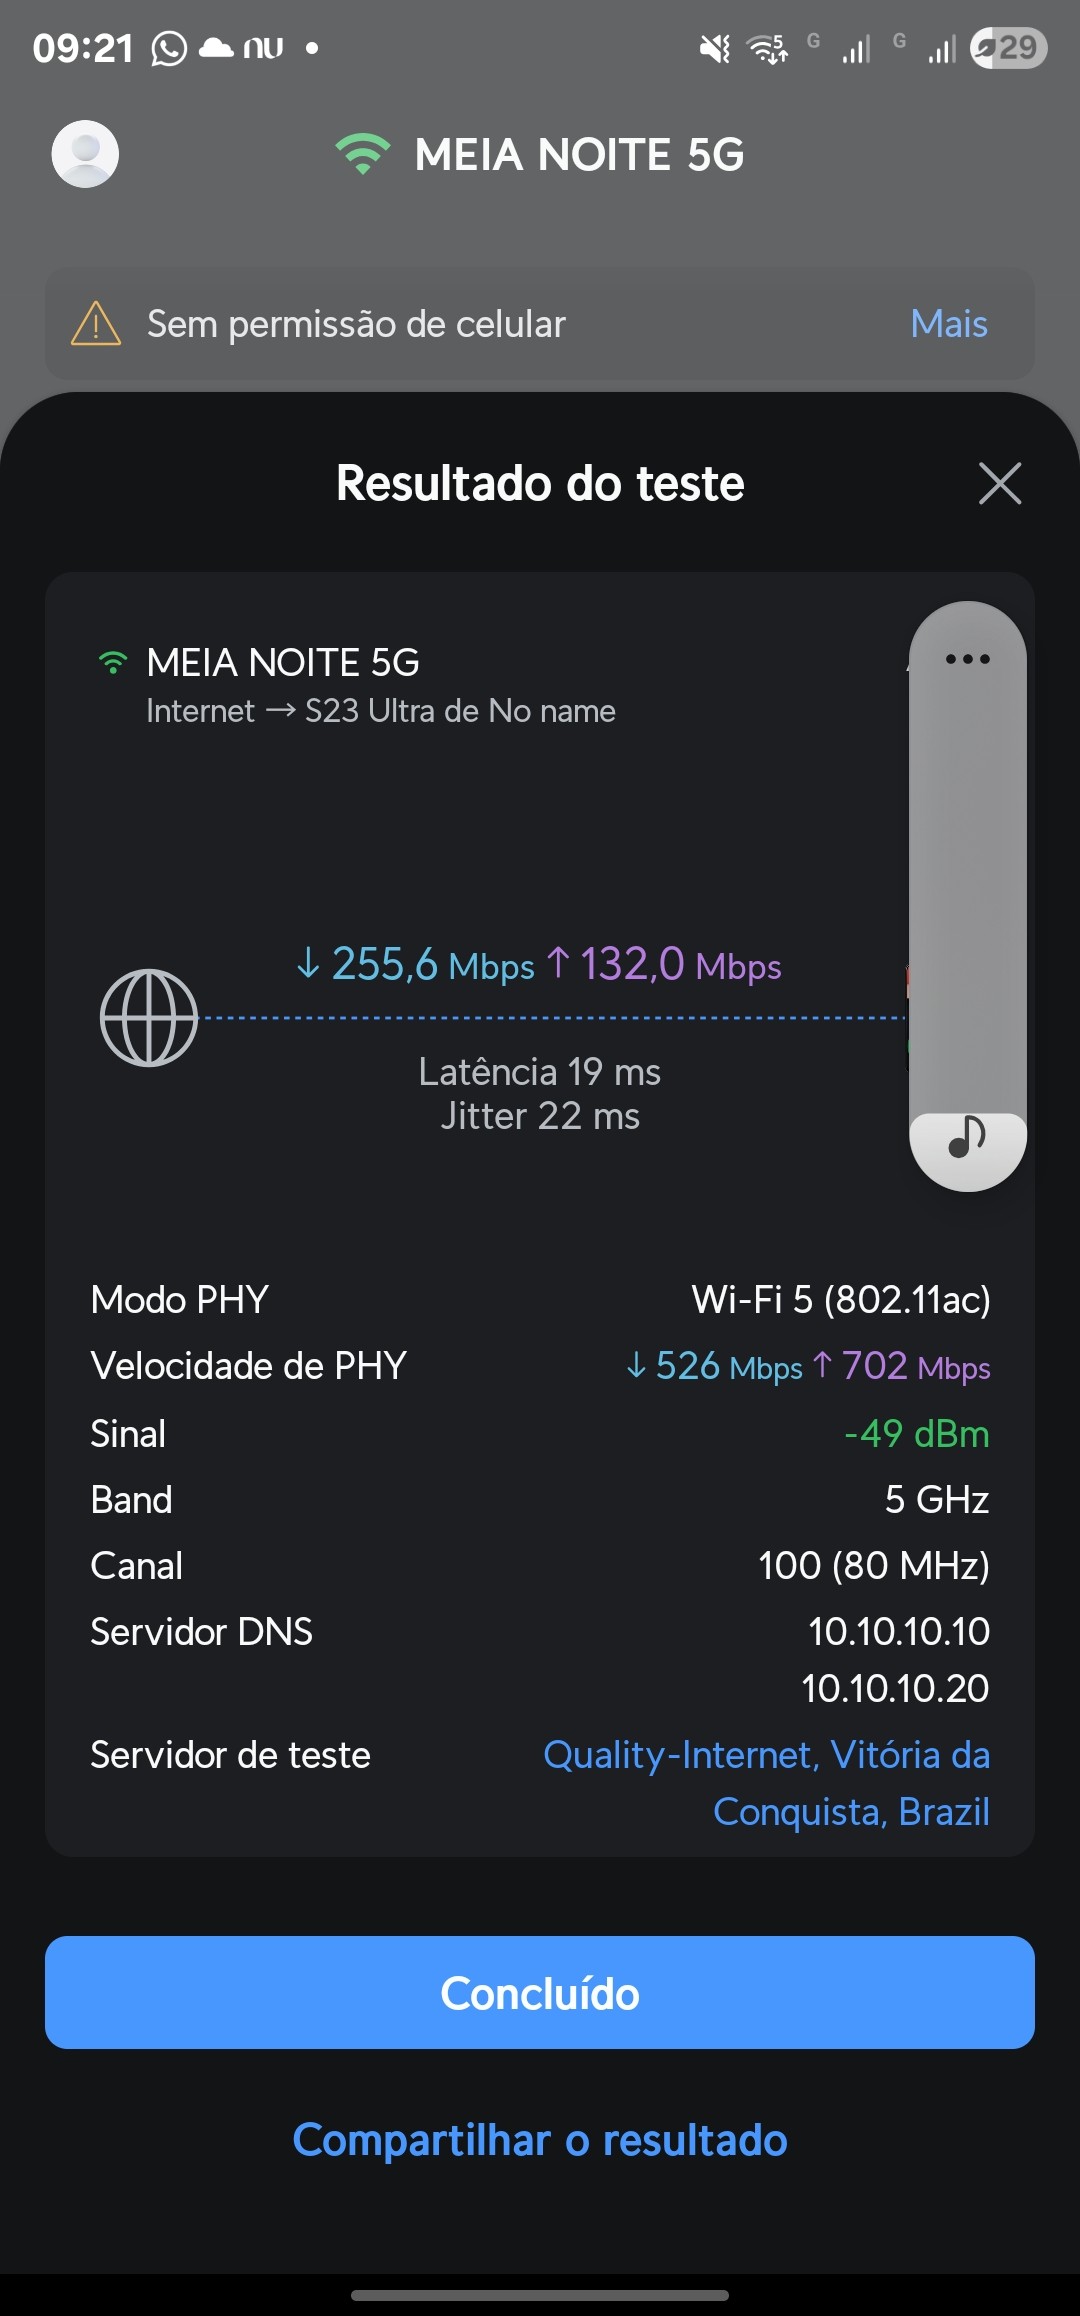Image resolution: width=1080 pixels, height=2316 pixels.
Task: Tap the globe Internet icon
Action: click(149, 1018)
